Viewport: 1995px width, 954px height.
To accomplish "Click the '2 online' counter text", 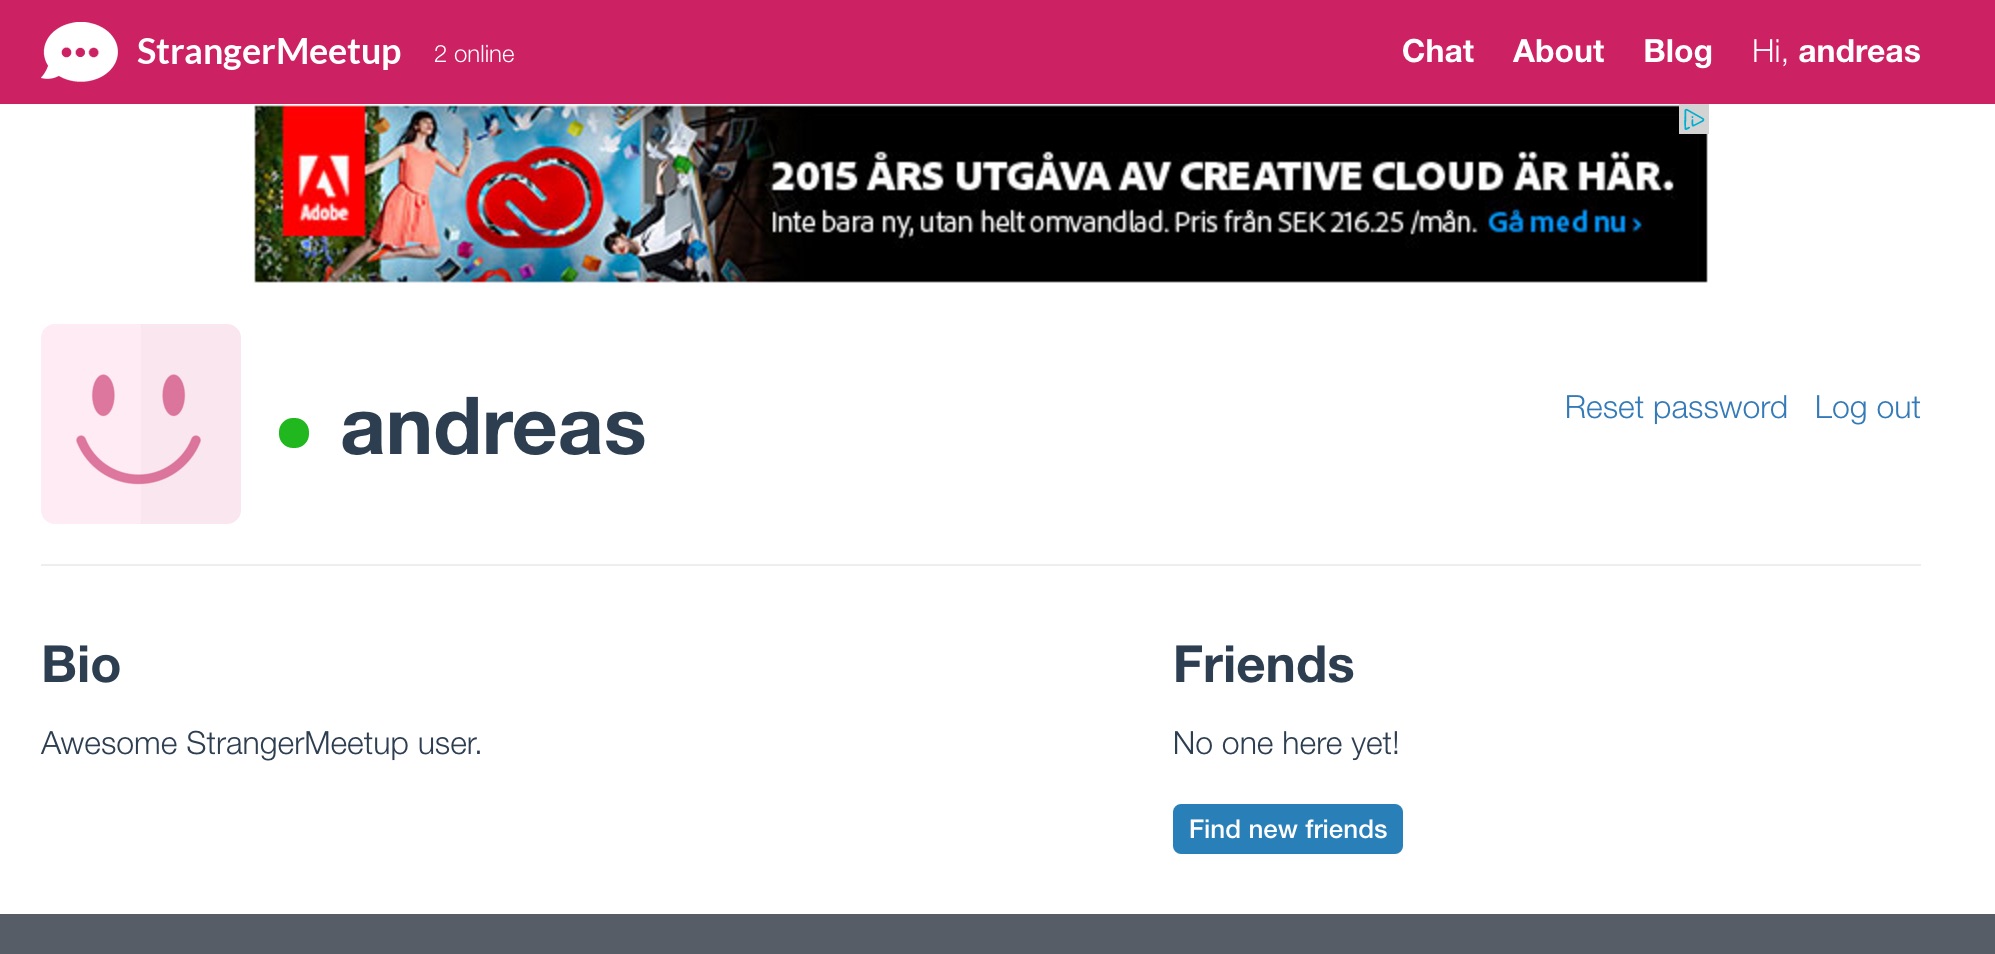I will pos(474,54).
